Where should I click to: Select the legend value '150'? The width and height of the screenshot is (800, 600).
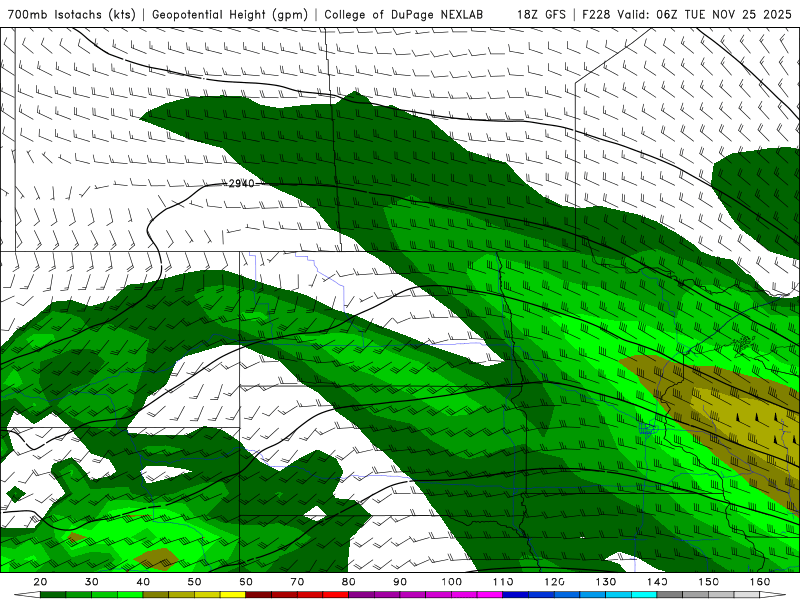point(709,582)
